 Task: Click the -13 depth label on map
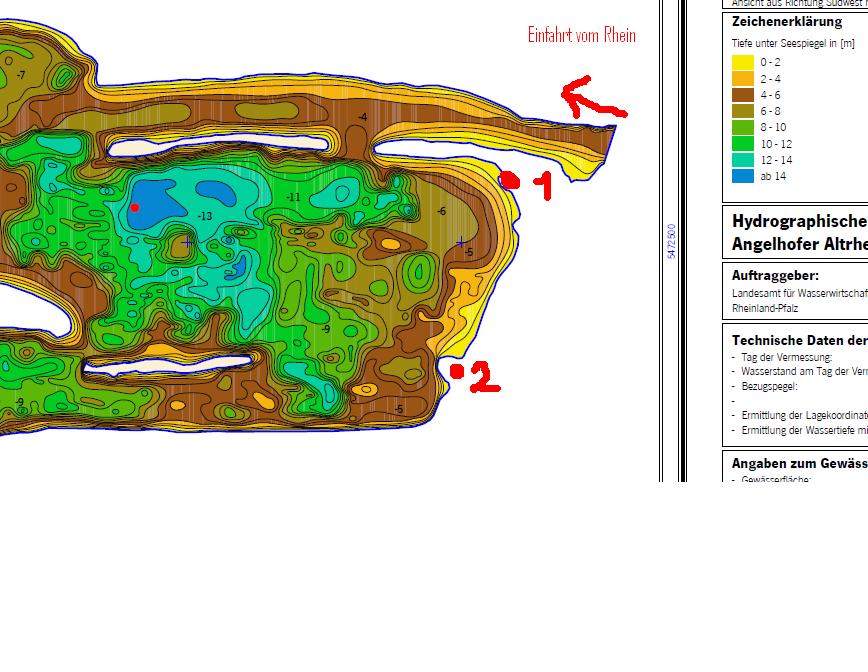click(205, 216)
